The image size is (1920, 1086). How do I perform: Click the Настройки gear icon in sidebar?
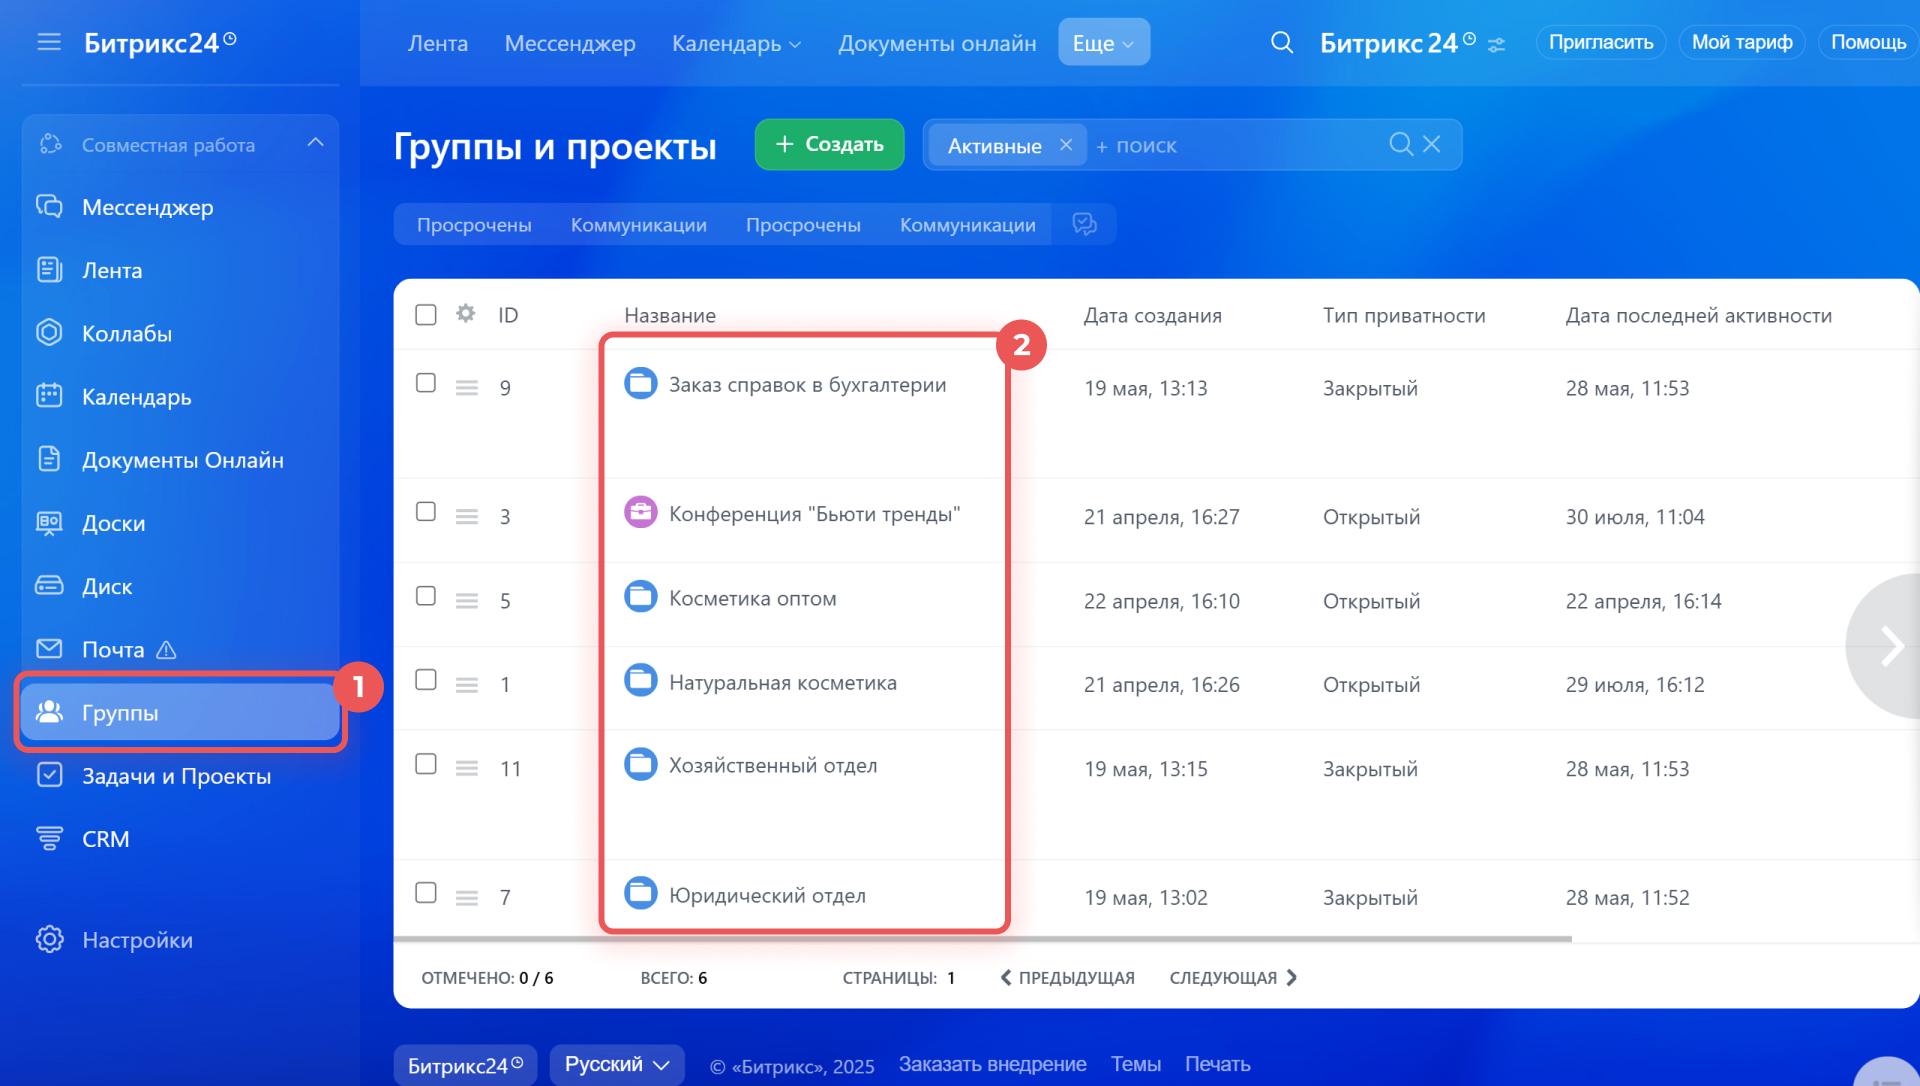tap(49, 939)
